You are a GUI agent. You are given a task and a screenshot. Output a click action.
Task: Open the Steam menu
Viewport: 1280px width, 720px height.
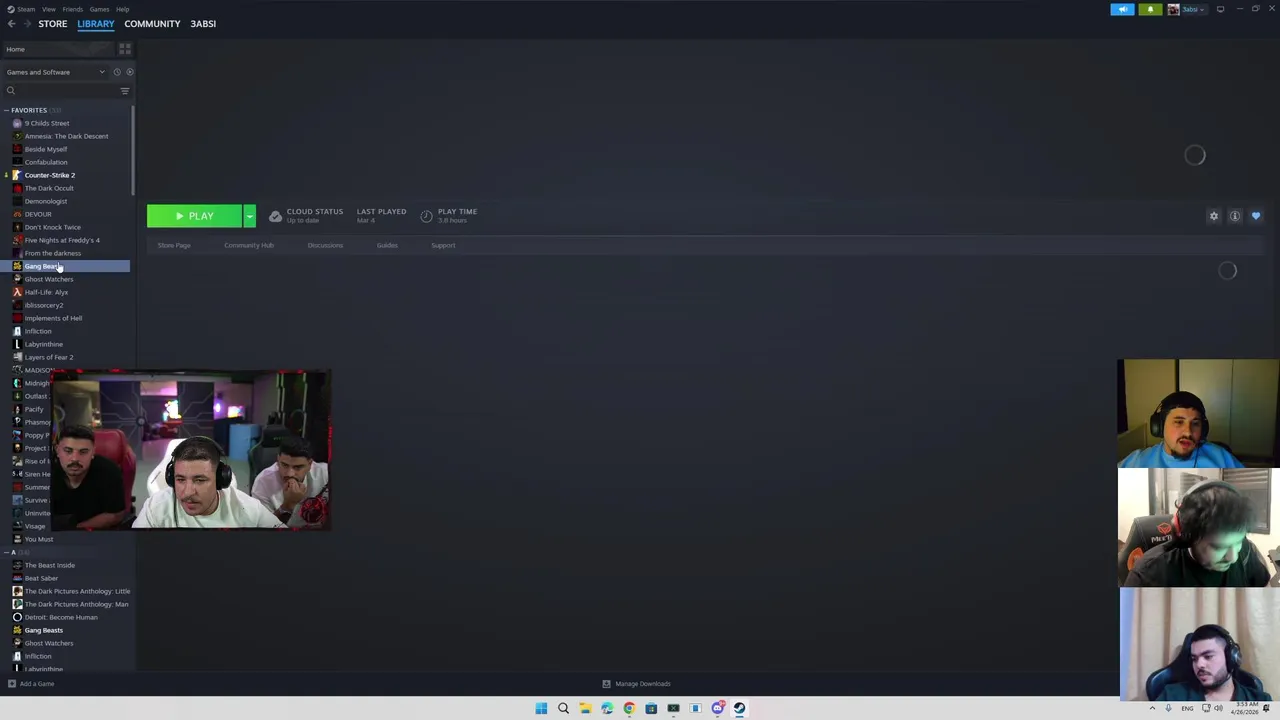tap(26, 9)
